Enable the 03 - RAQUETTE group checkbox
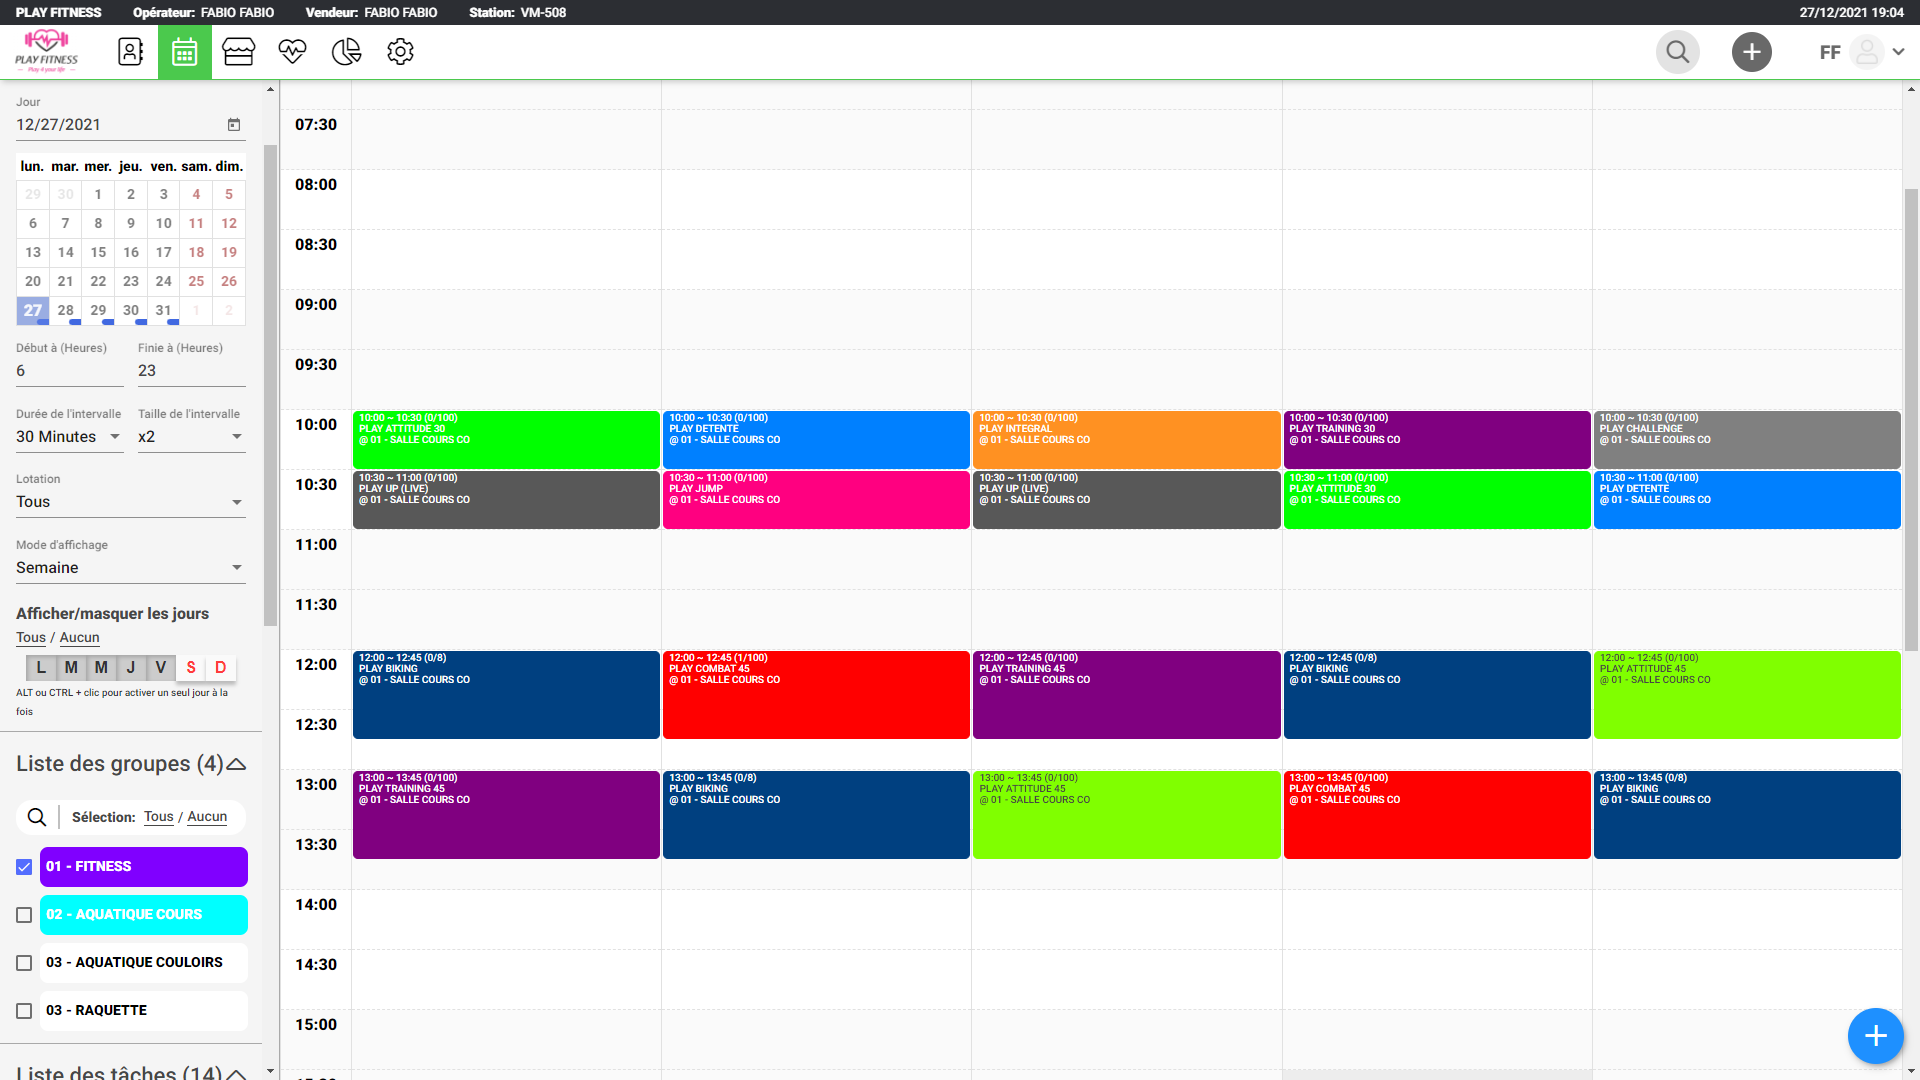The width and height of the screenshot is (1920, 1080). click(x=24, y=1011)
